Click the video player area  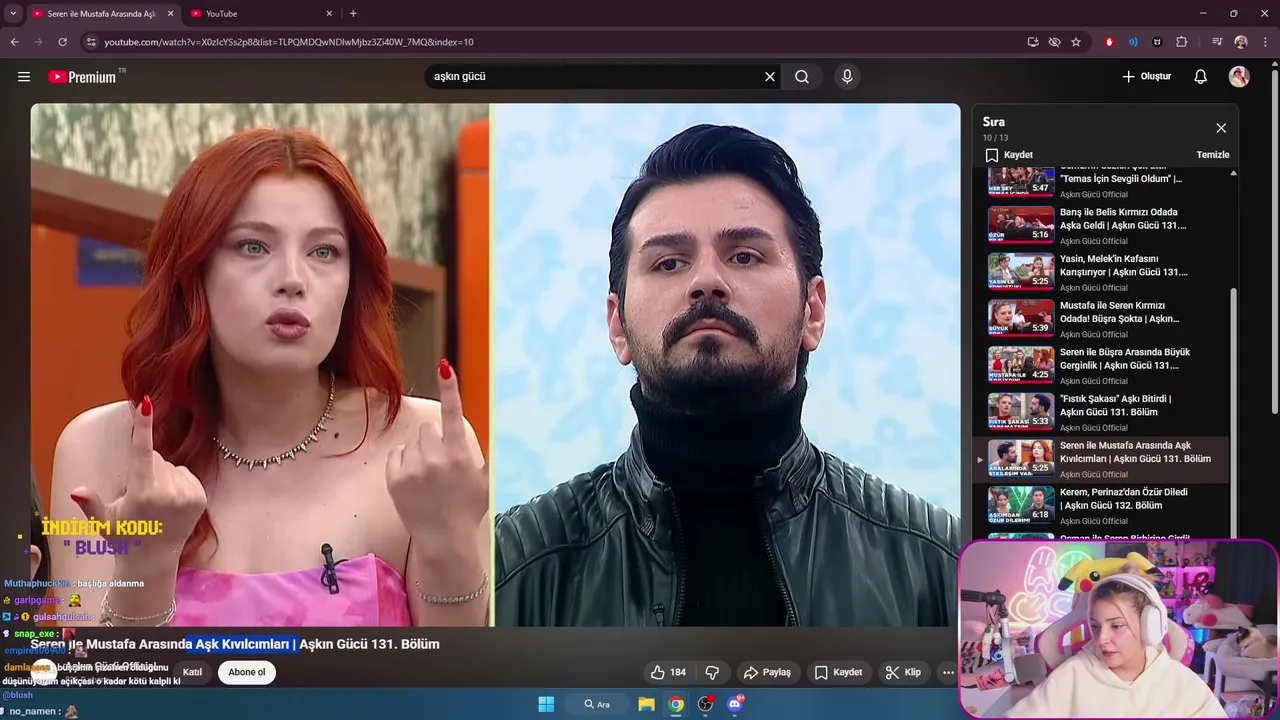pyautogui.click(x=495, y=365)
